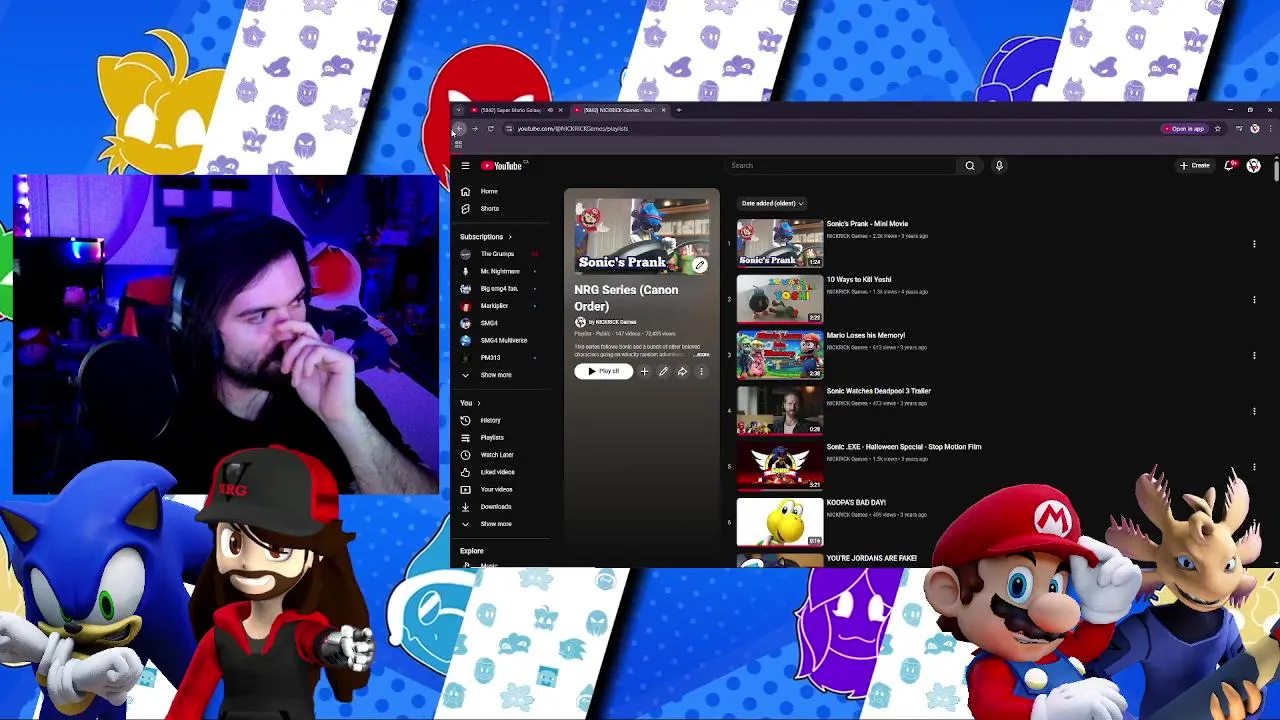This screenshot has height=720, width=1280.
Task: Open the Date added (oldest) sort dropdown
Action: (x=772, y=204)
